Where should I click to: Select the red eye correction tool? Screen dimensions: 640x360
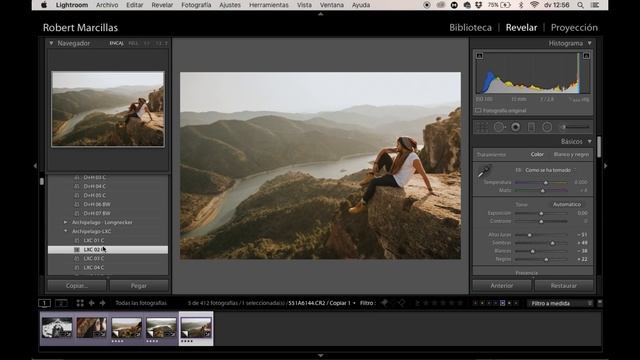click(x=516, y=127)
